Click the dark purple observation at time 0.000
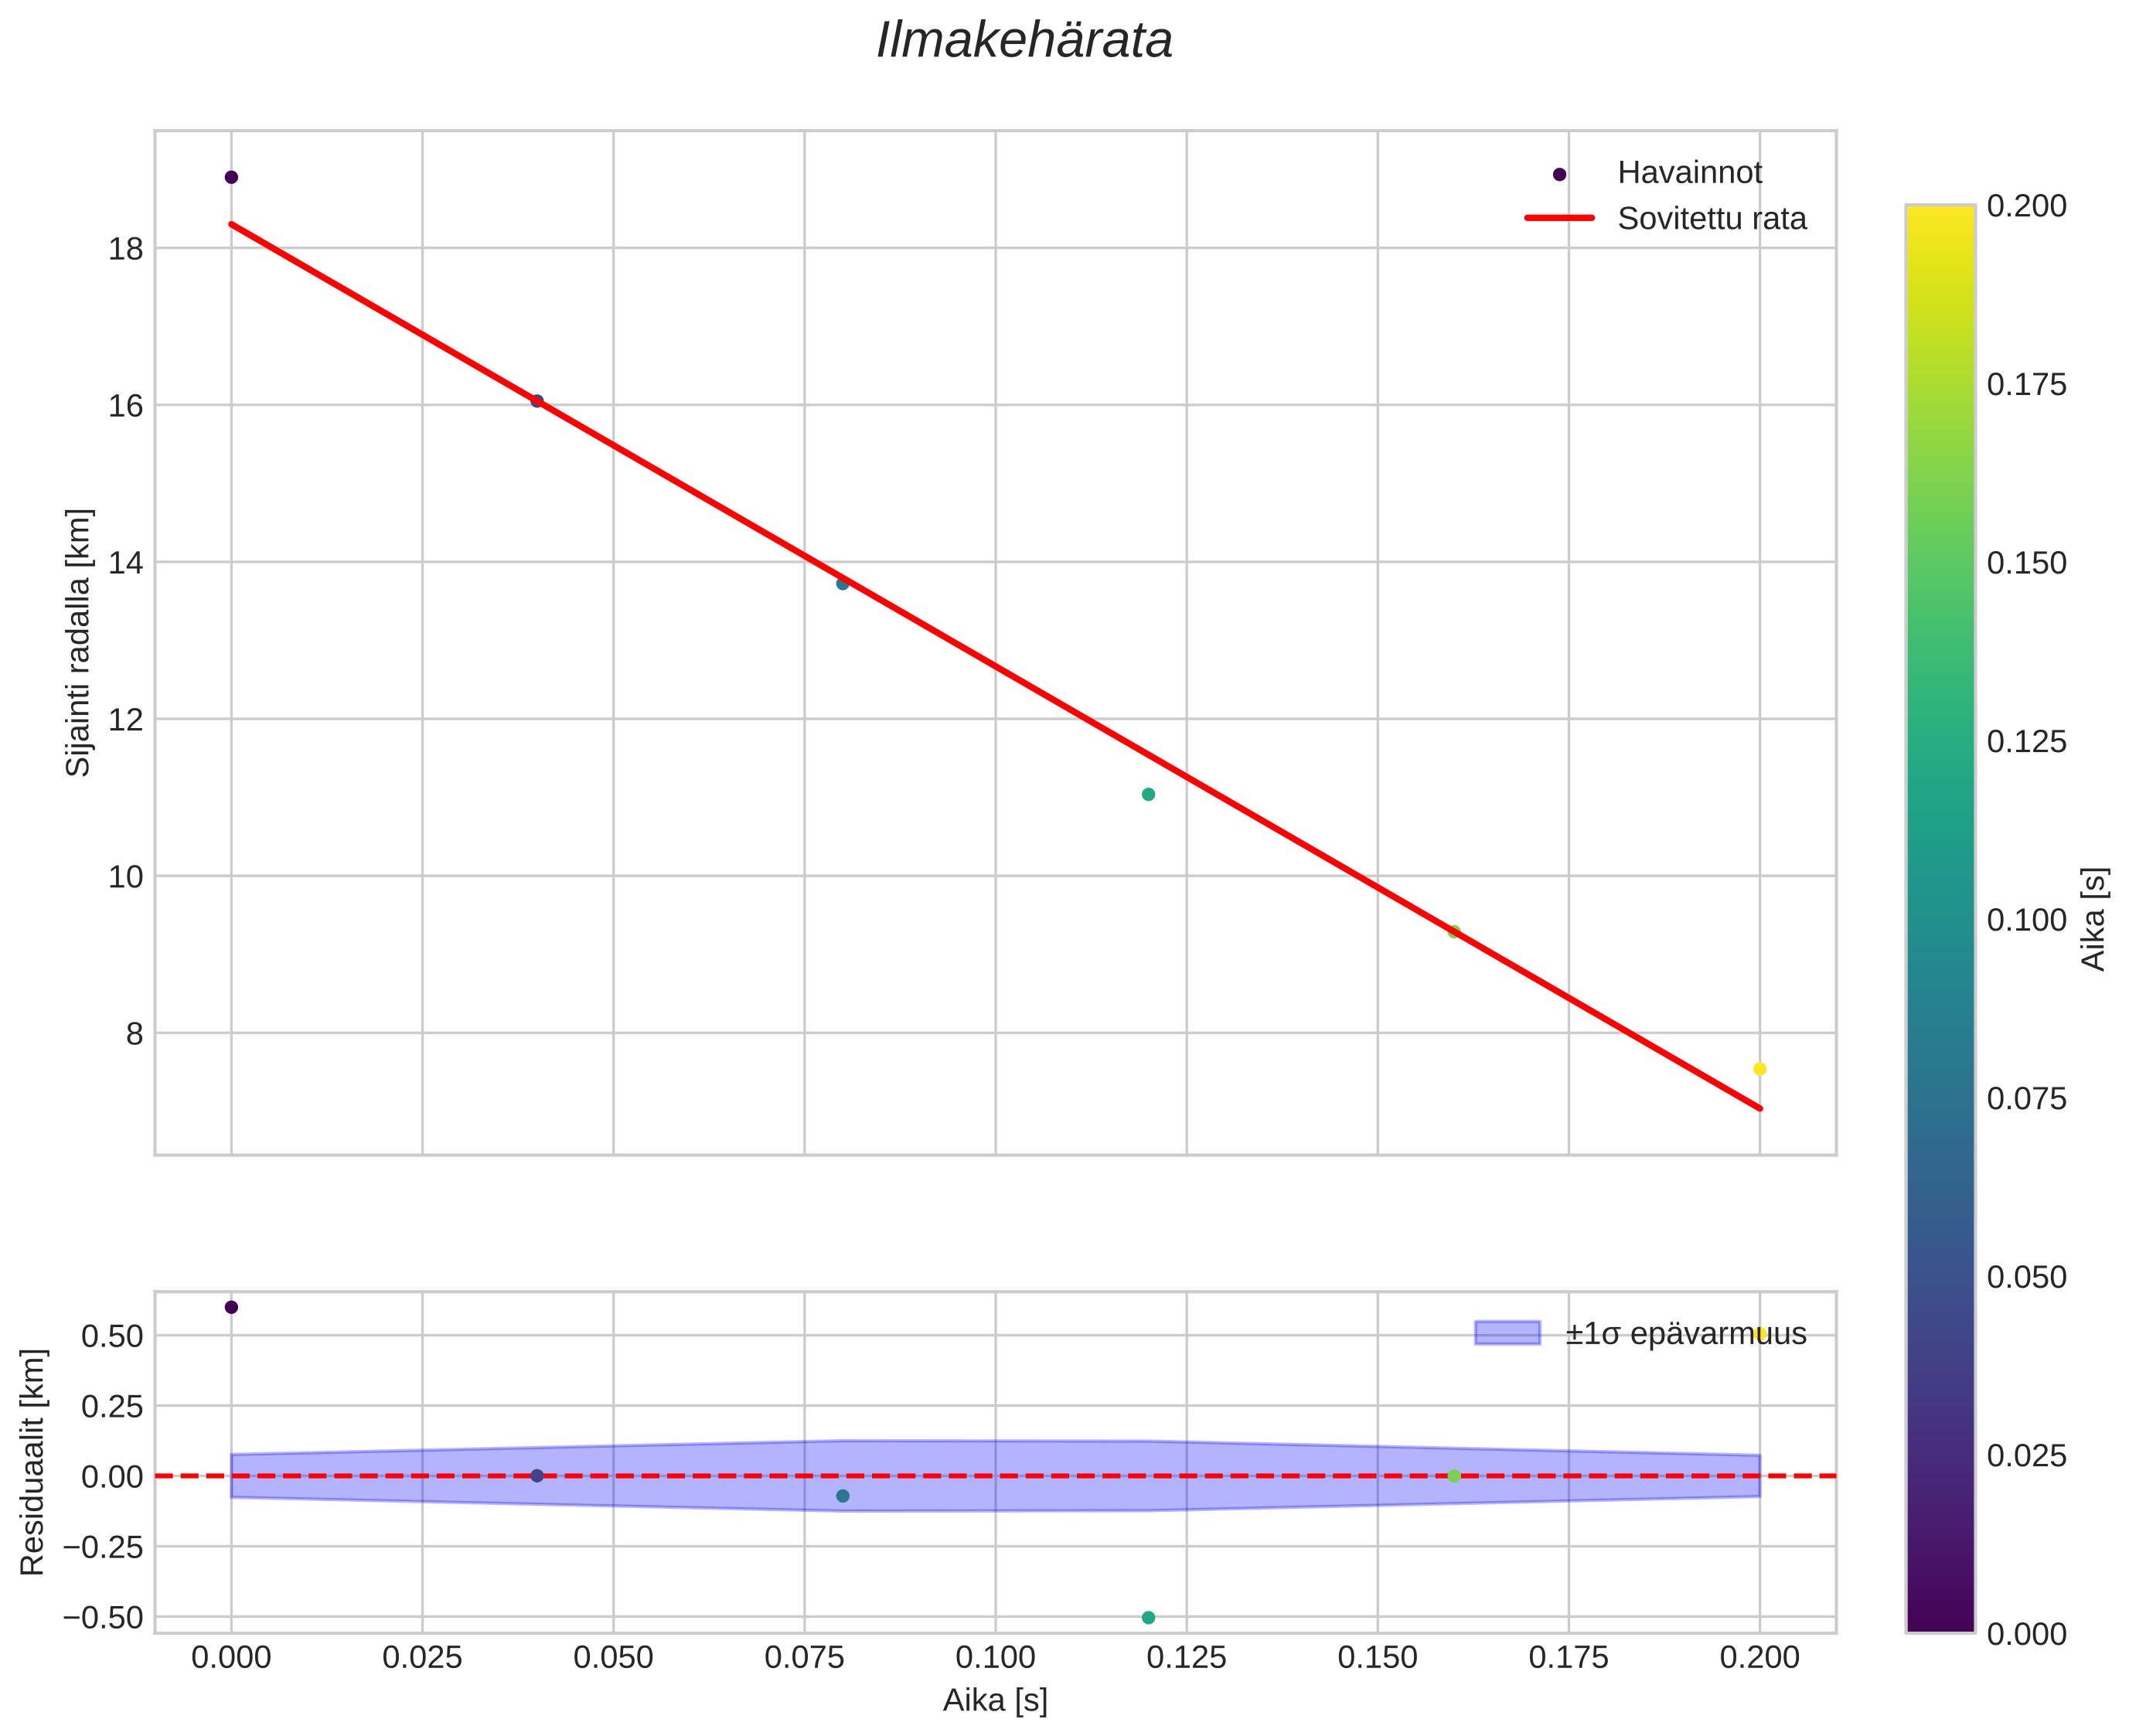 coord(231,177)
